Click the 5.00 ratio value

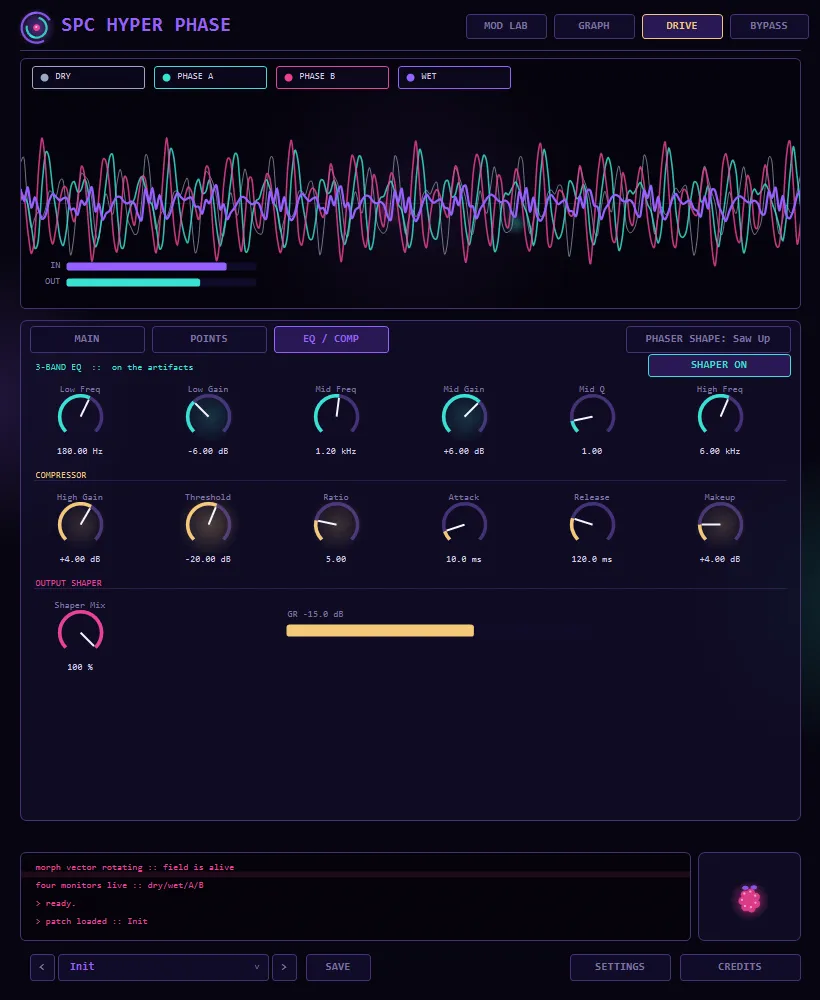click(336, 559)
